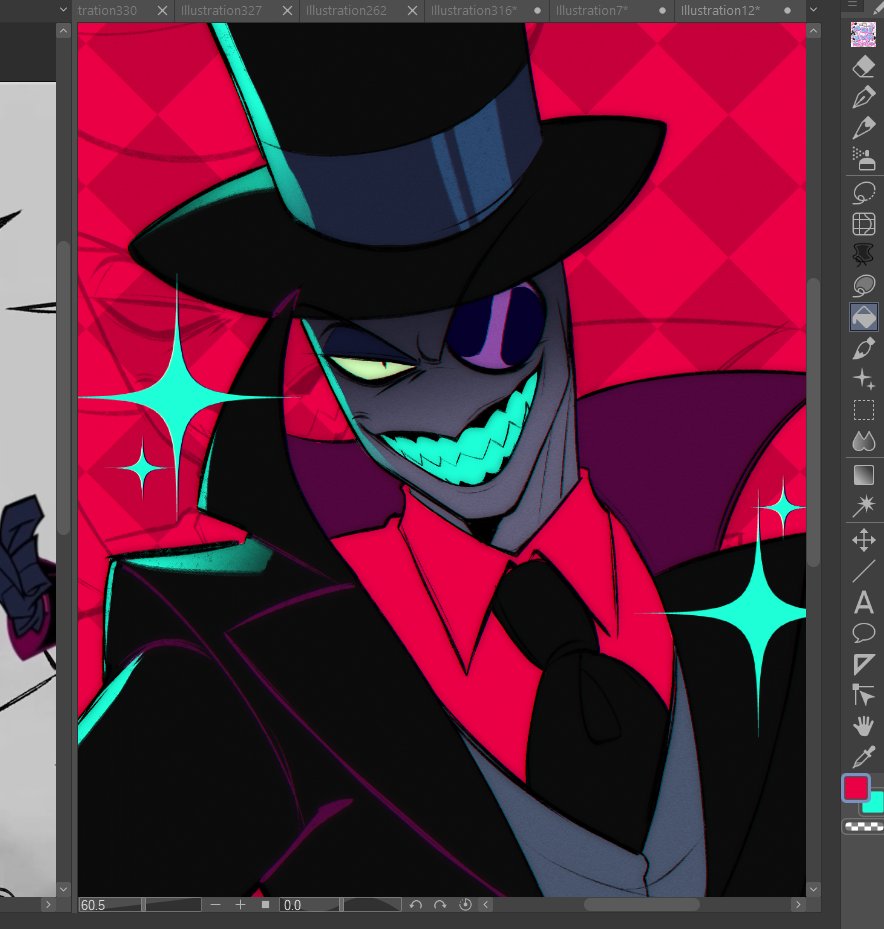884x929 pixels.
Task: Select the Ruler triangle tool
Action: coord(863,664)
